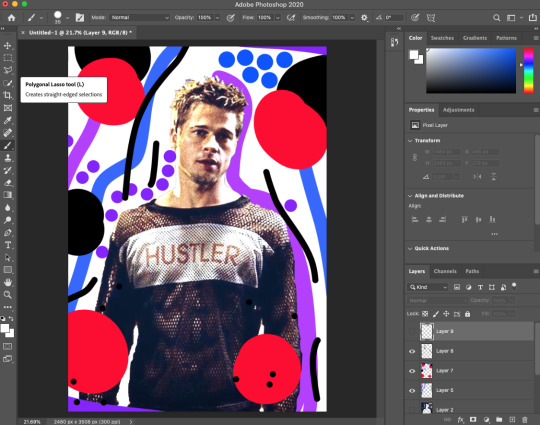Hide Layer 7 with eye icon
This screenshot has height=425, width=540.
pos(412,371)
